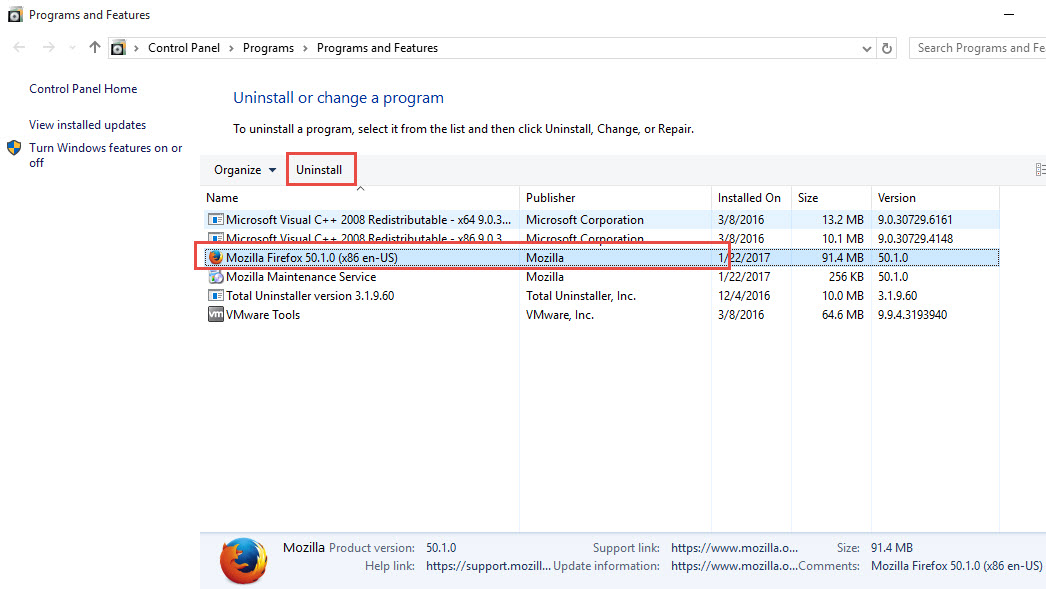Click Comments value Mozilla Firefox 50.1.0

(957, 566)
